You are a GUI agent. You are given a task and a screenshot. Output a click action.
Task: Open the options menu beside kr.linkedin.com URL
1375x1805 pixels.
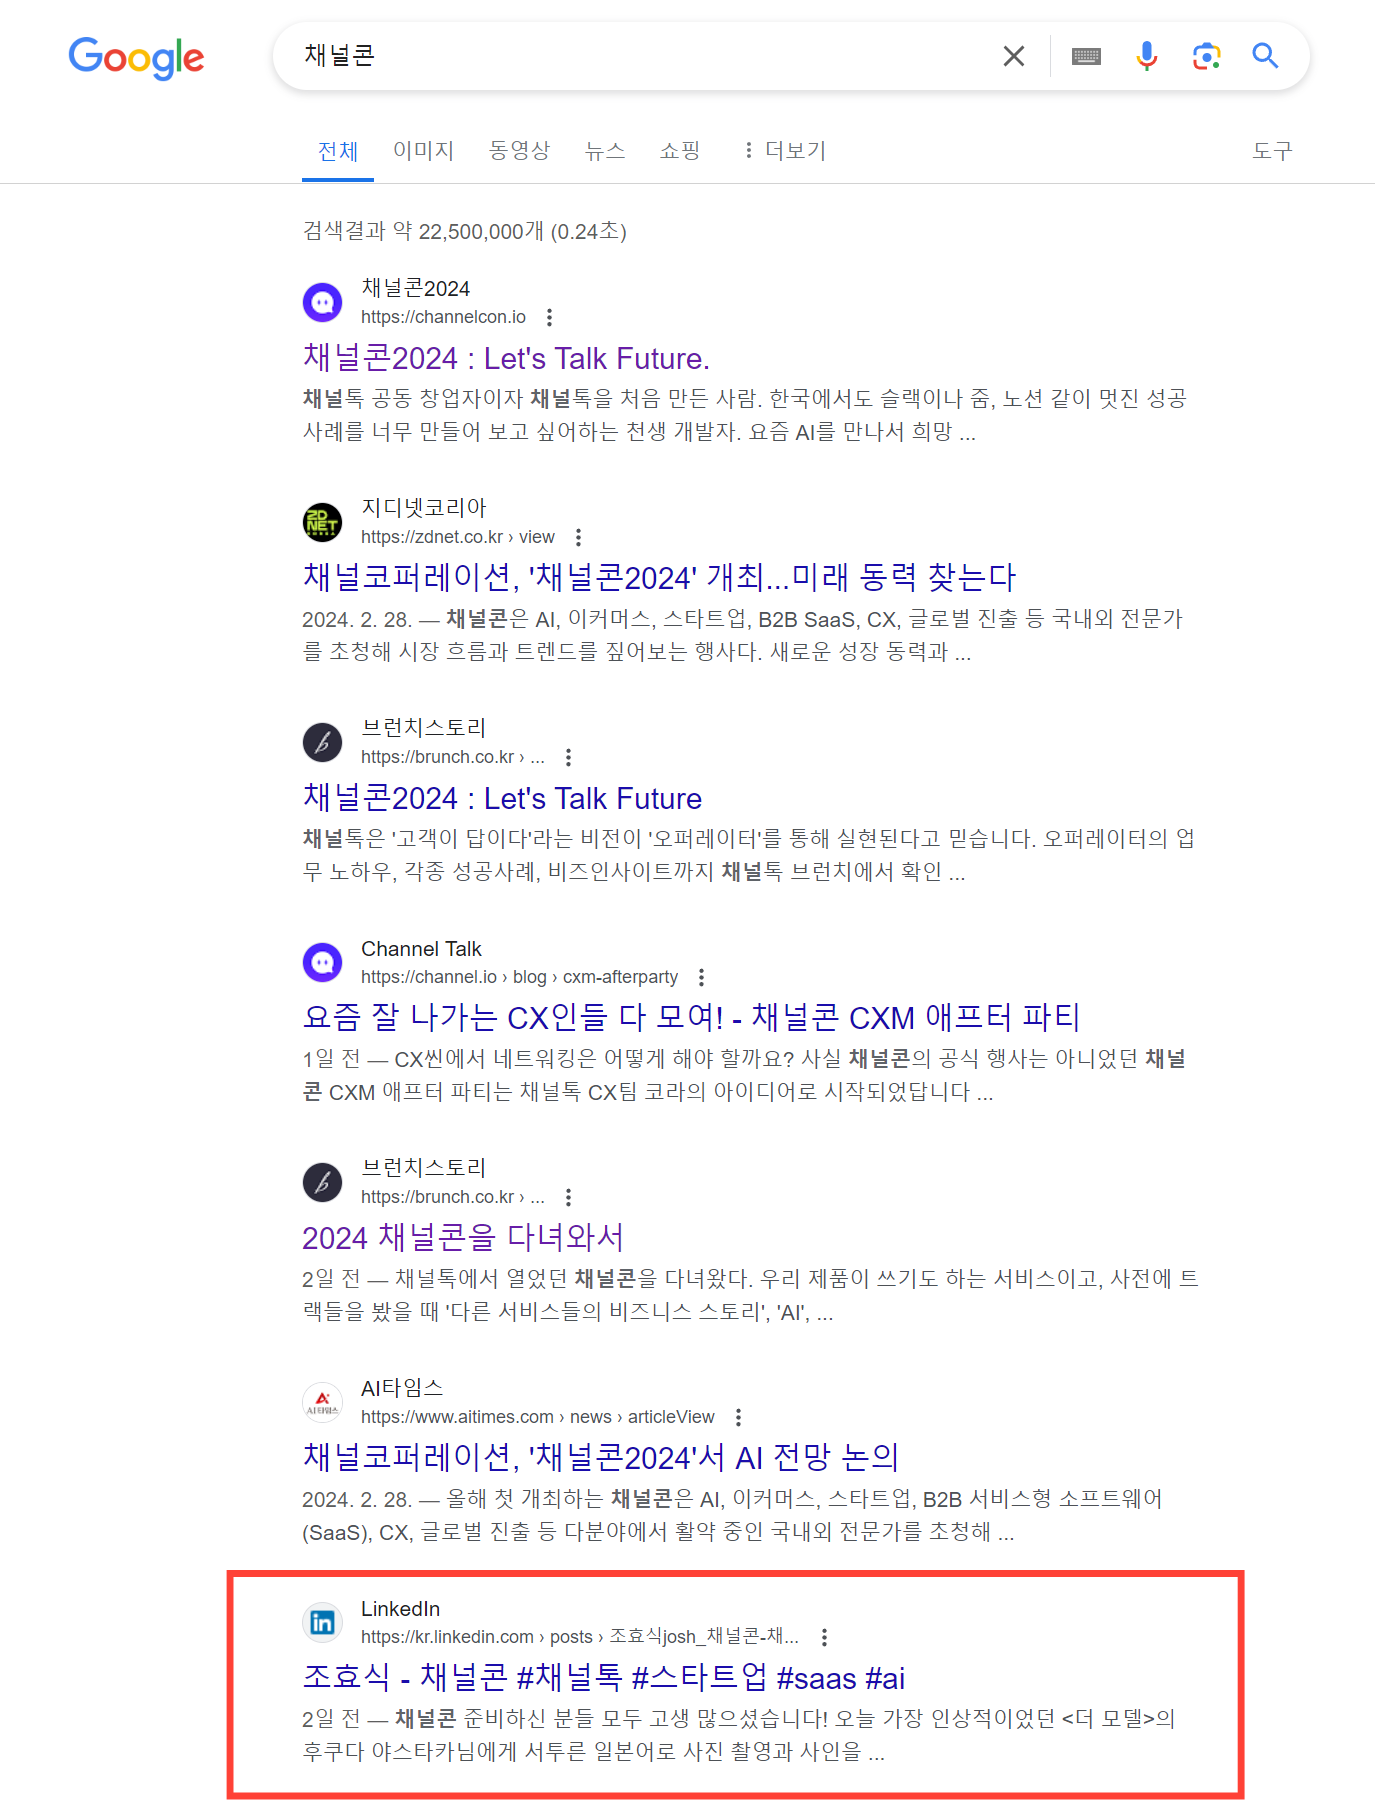[x=824, y=1637]
